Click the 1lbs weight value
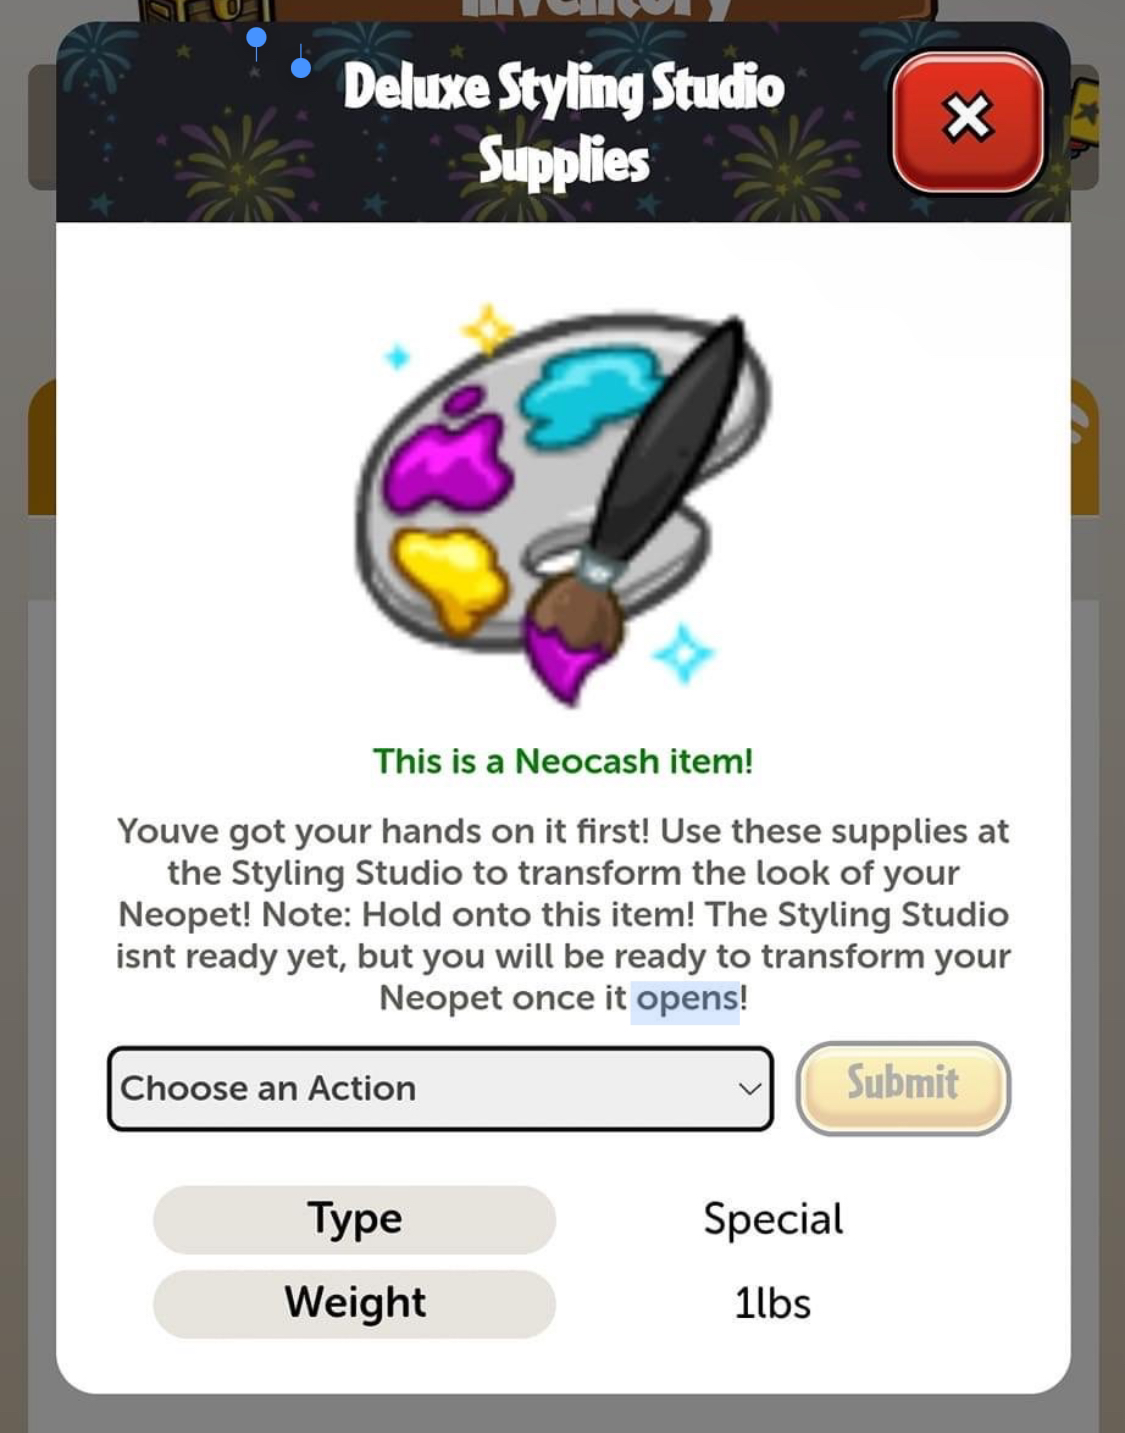 772,1303
